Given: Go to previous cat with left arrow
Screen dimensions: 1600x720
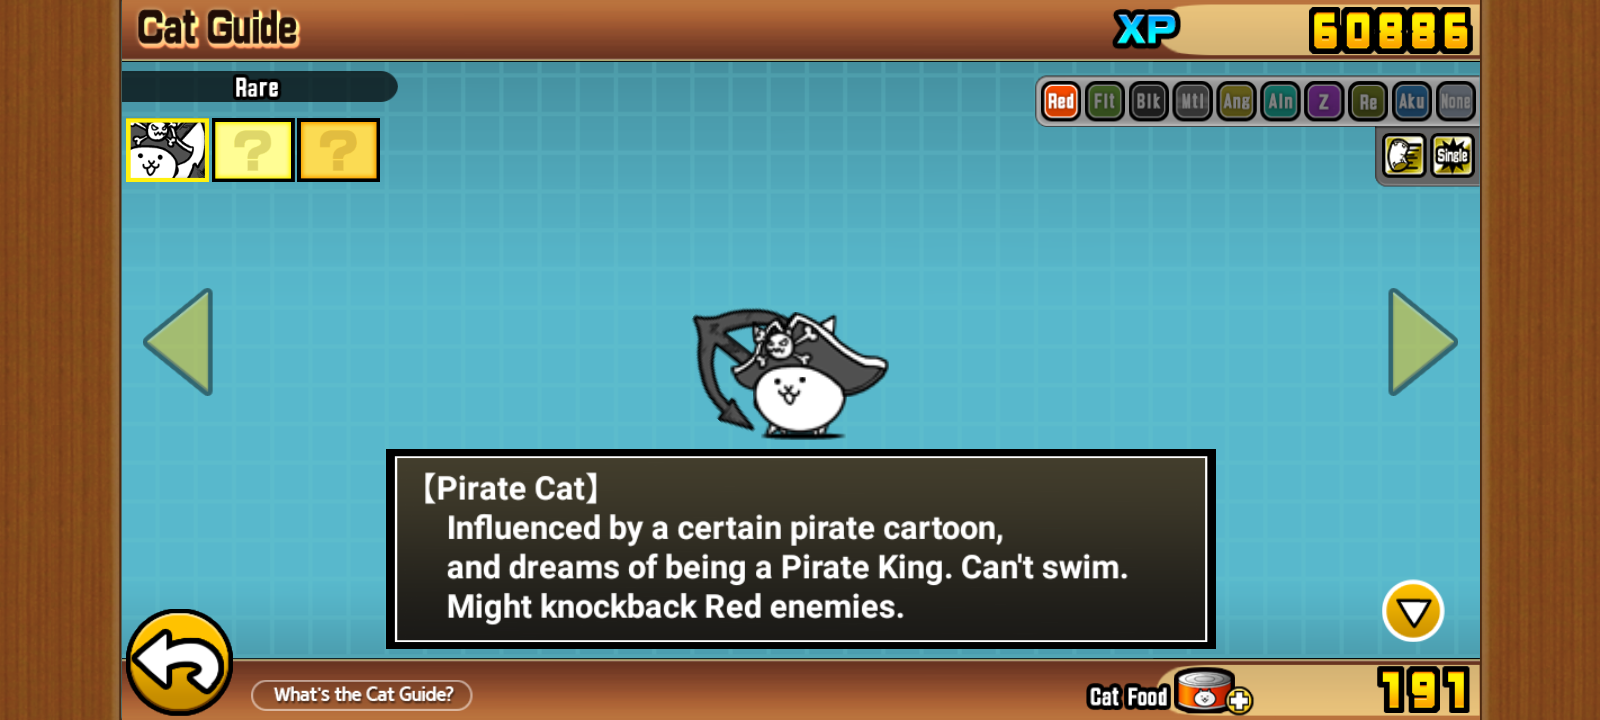Looking at the screenshot, I should coord(179,342).
